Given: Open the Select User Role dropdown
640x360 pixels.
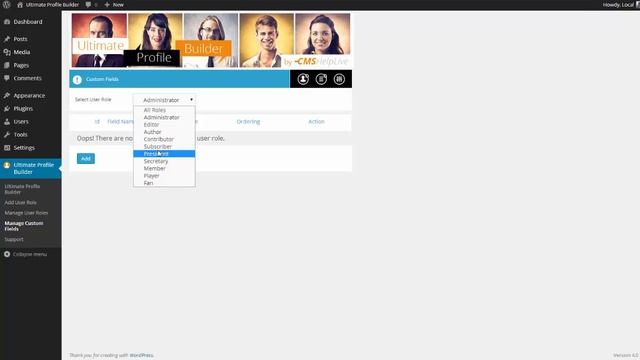Looking at the screenshot, I should click(x=164, y=100).
